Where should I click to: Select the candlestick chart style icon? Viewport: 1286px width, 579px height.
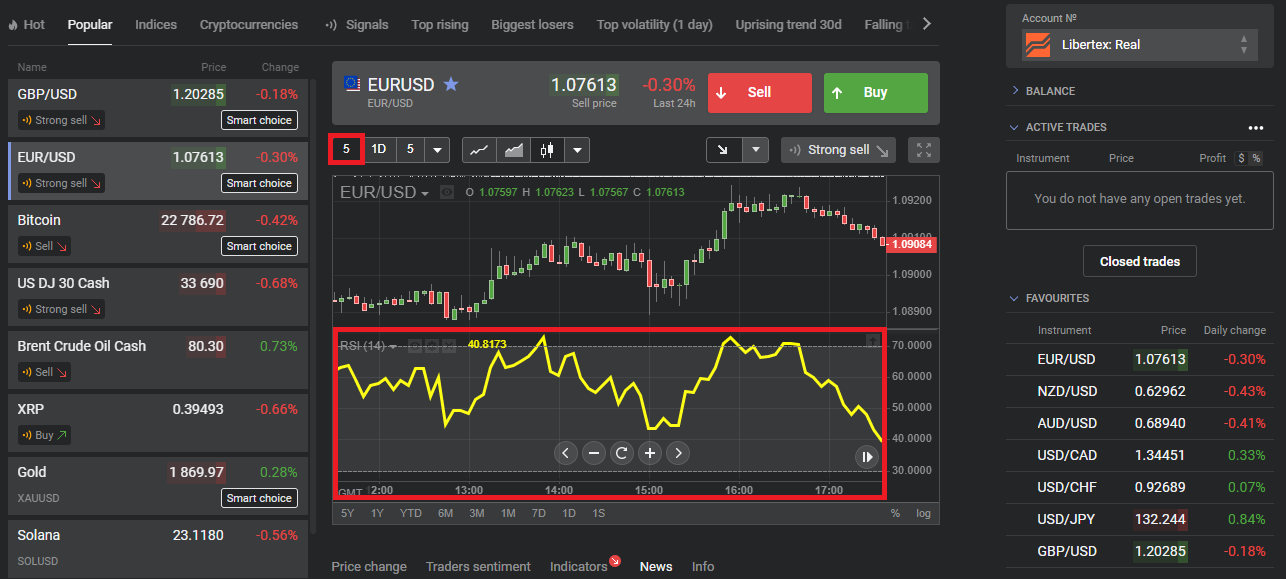pos(547,149)
